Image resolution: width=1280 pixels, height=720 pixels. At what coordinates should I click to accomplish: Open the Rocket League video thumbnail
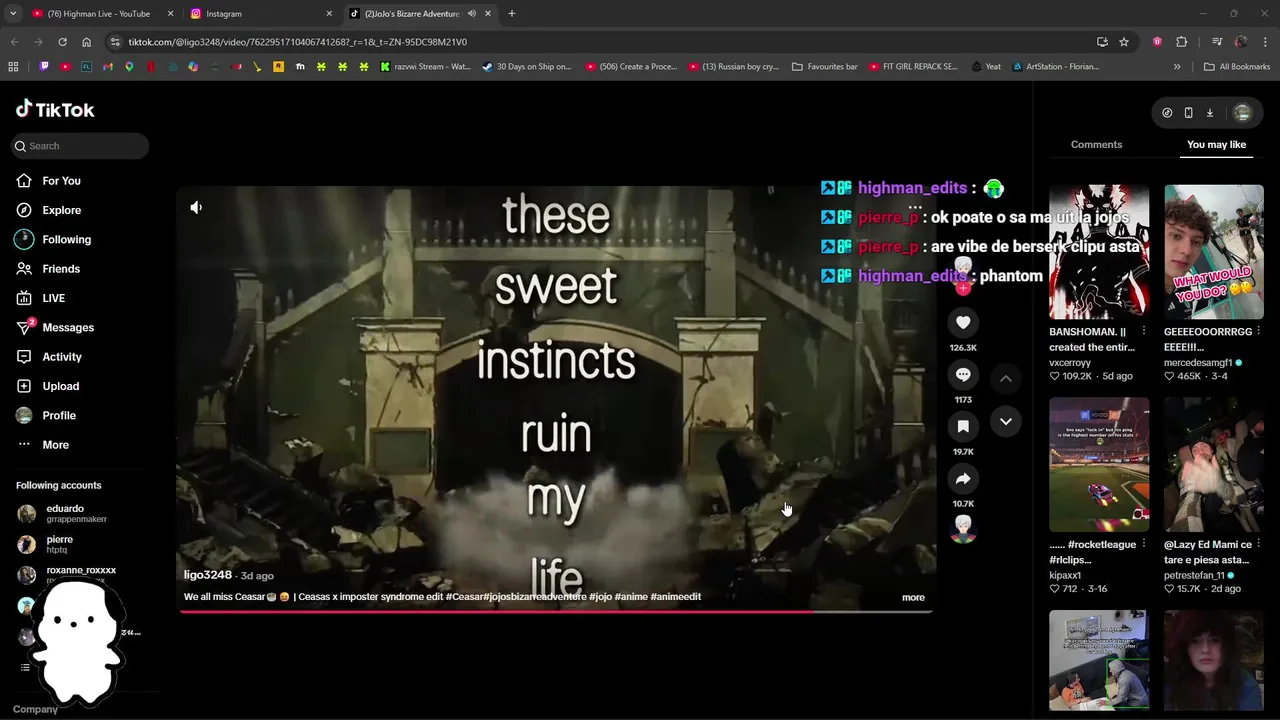(1099, 464)
